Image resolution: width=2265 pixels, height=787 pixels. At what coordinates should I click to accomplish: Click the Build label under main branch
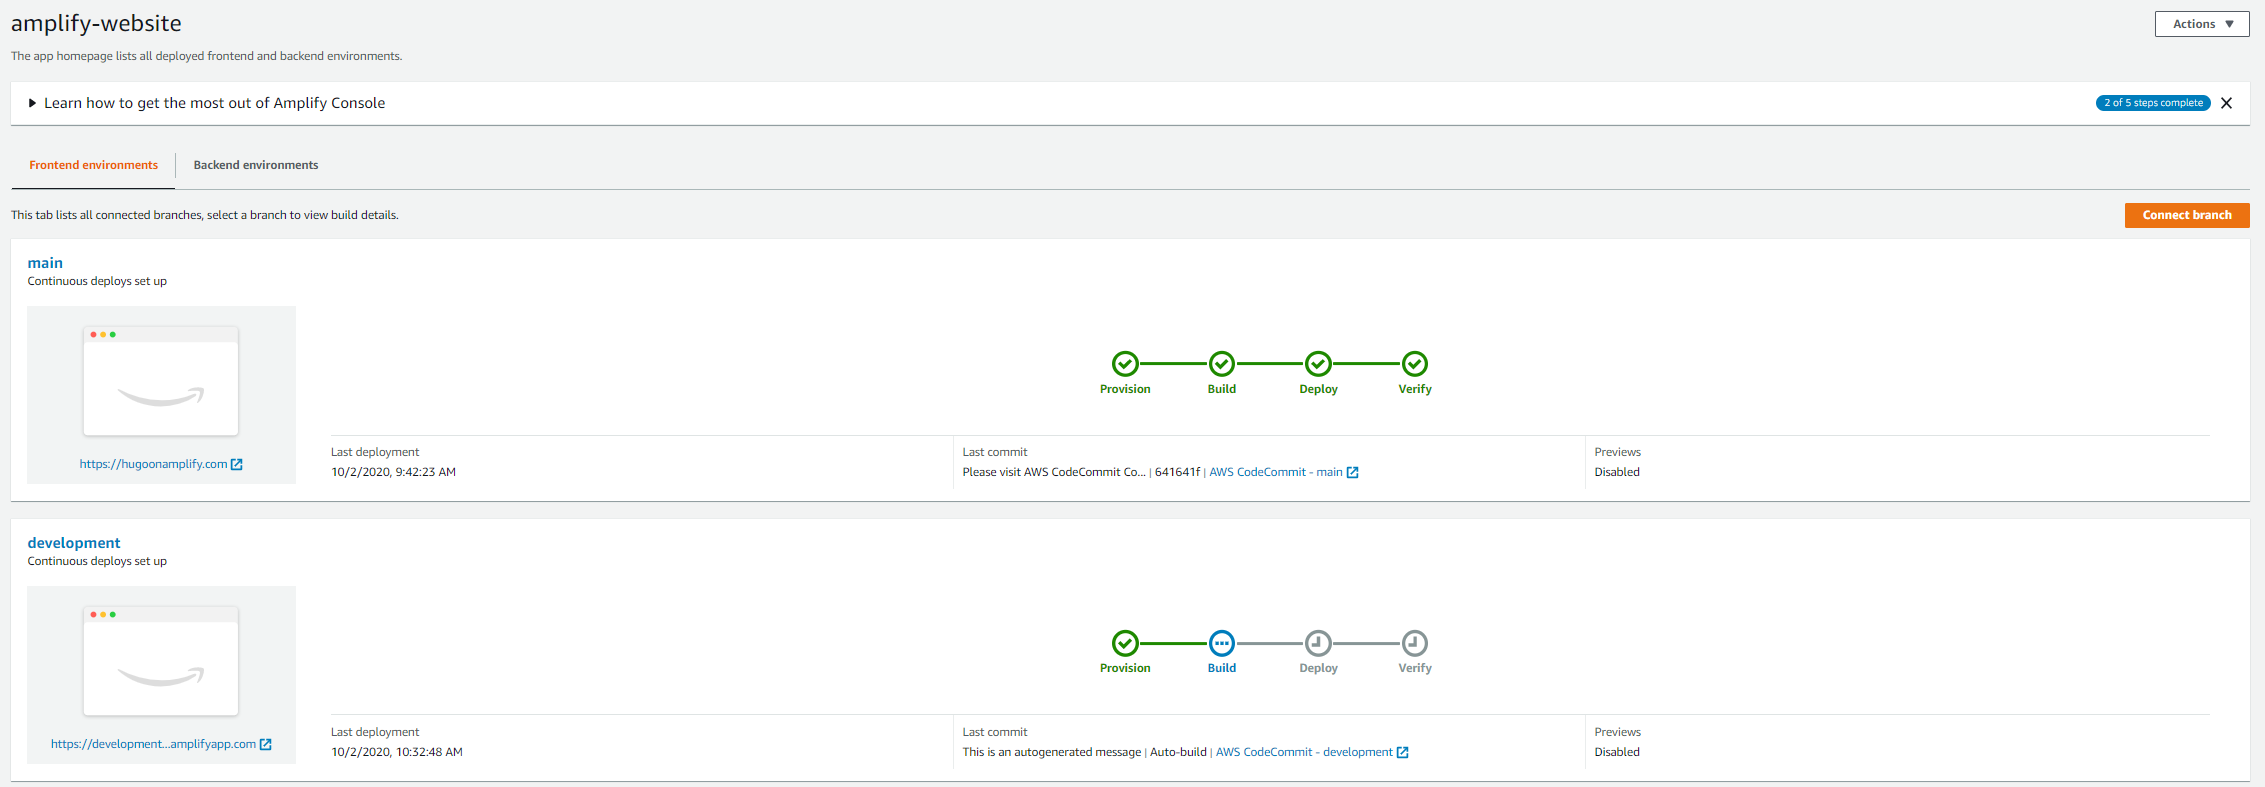[x=1222, y=389]
